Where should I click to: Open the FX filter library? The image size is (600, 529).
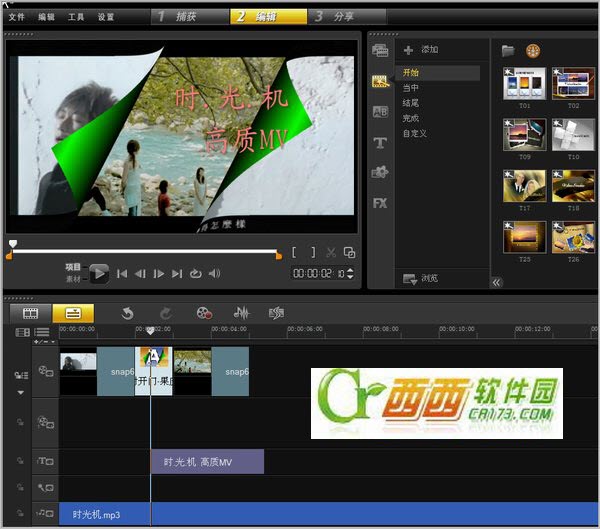click(380, 203)
